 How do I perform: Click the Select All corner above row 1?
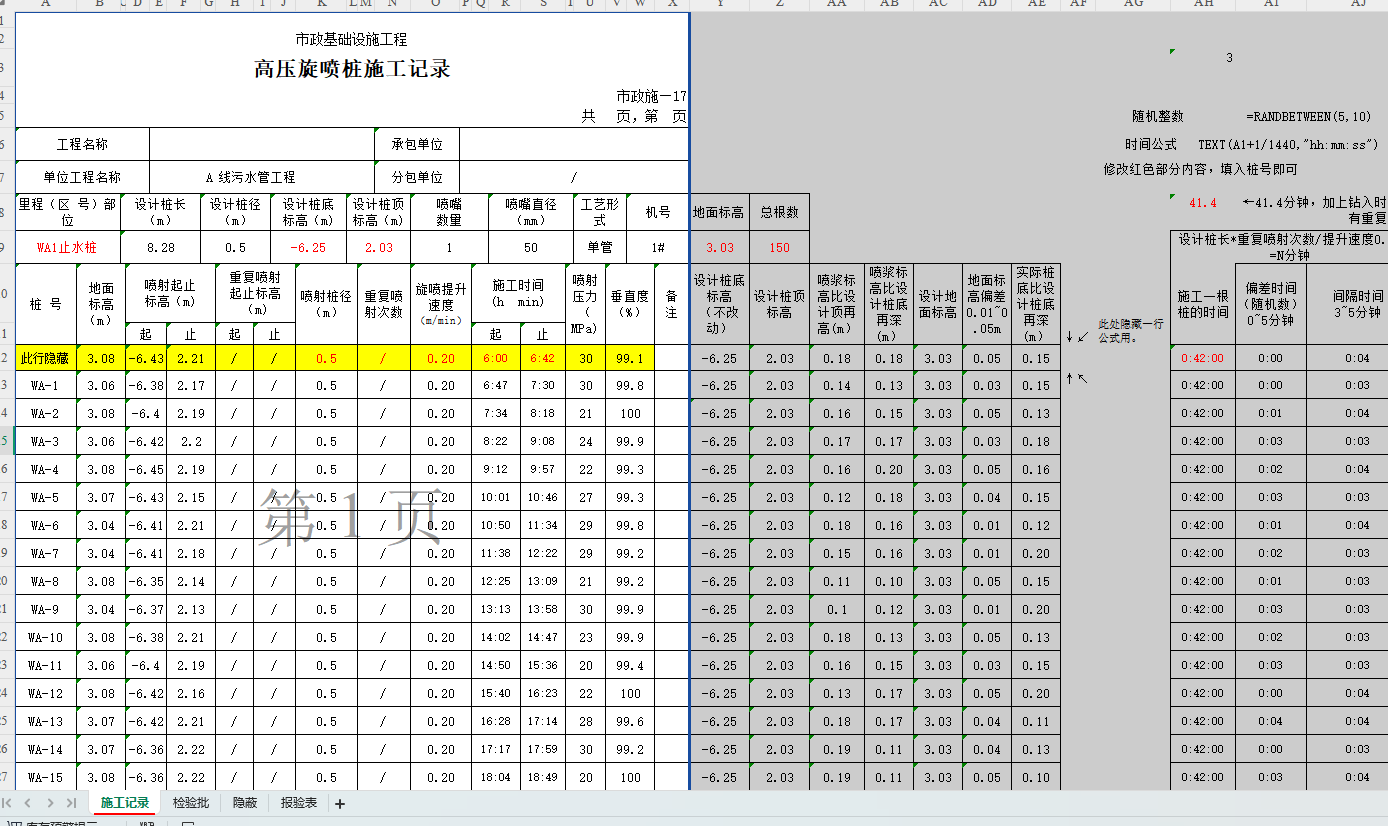pos(7,5)
